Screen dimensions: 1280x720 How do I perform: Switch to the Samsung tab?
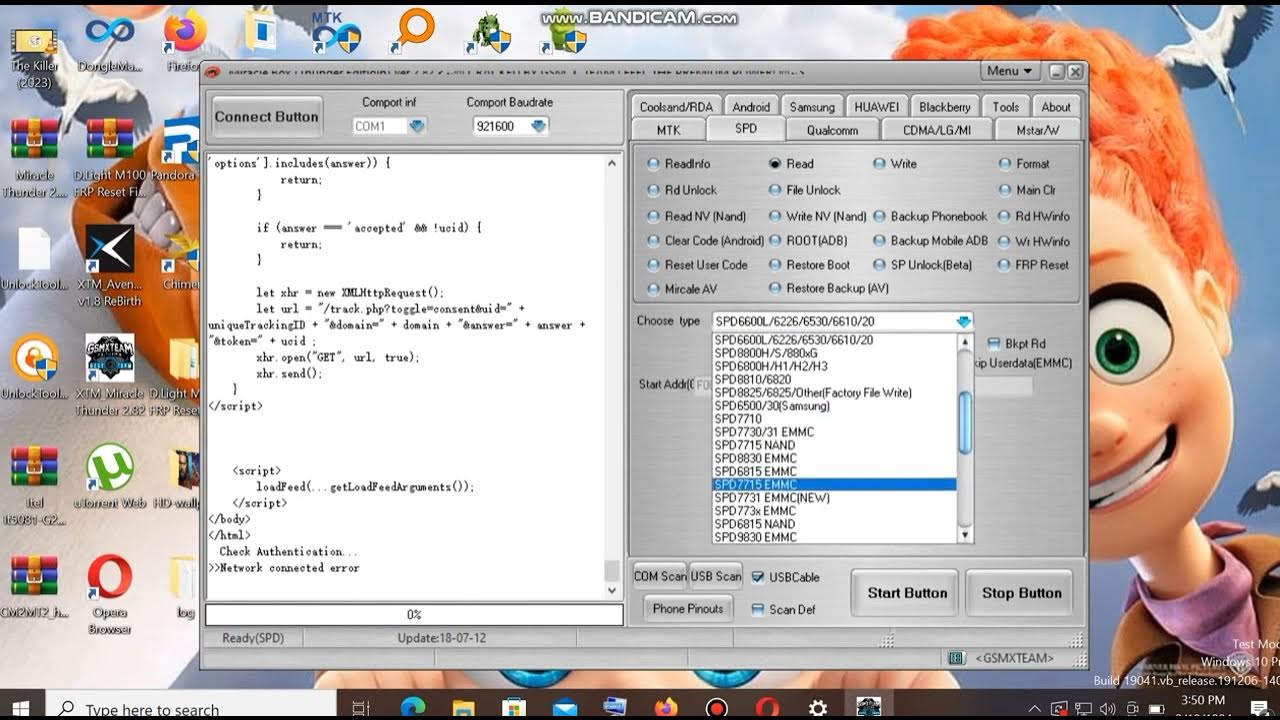point(812,107)
